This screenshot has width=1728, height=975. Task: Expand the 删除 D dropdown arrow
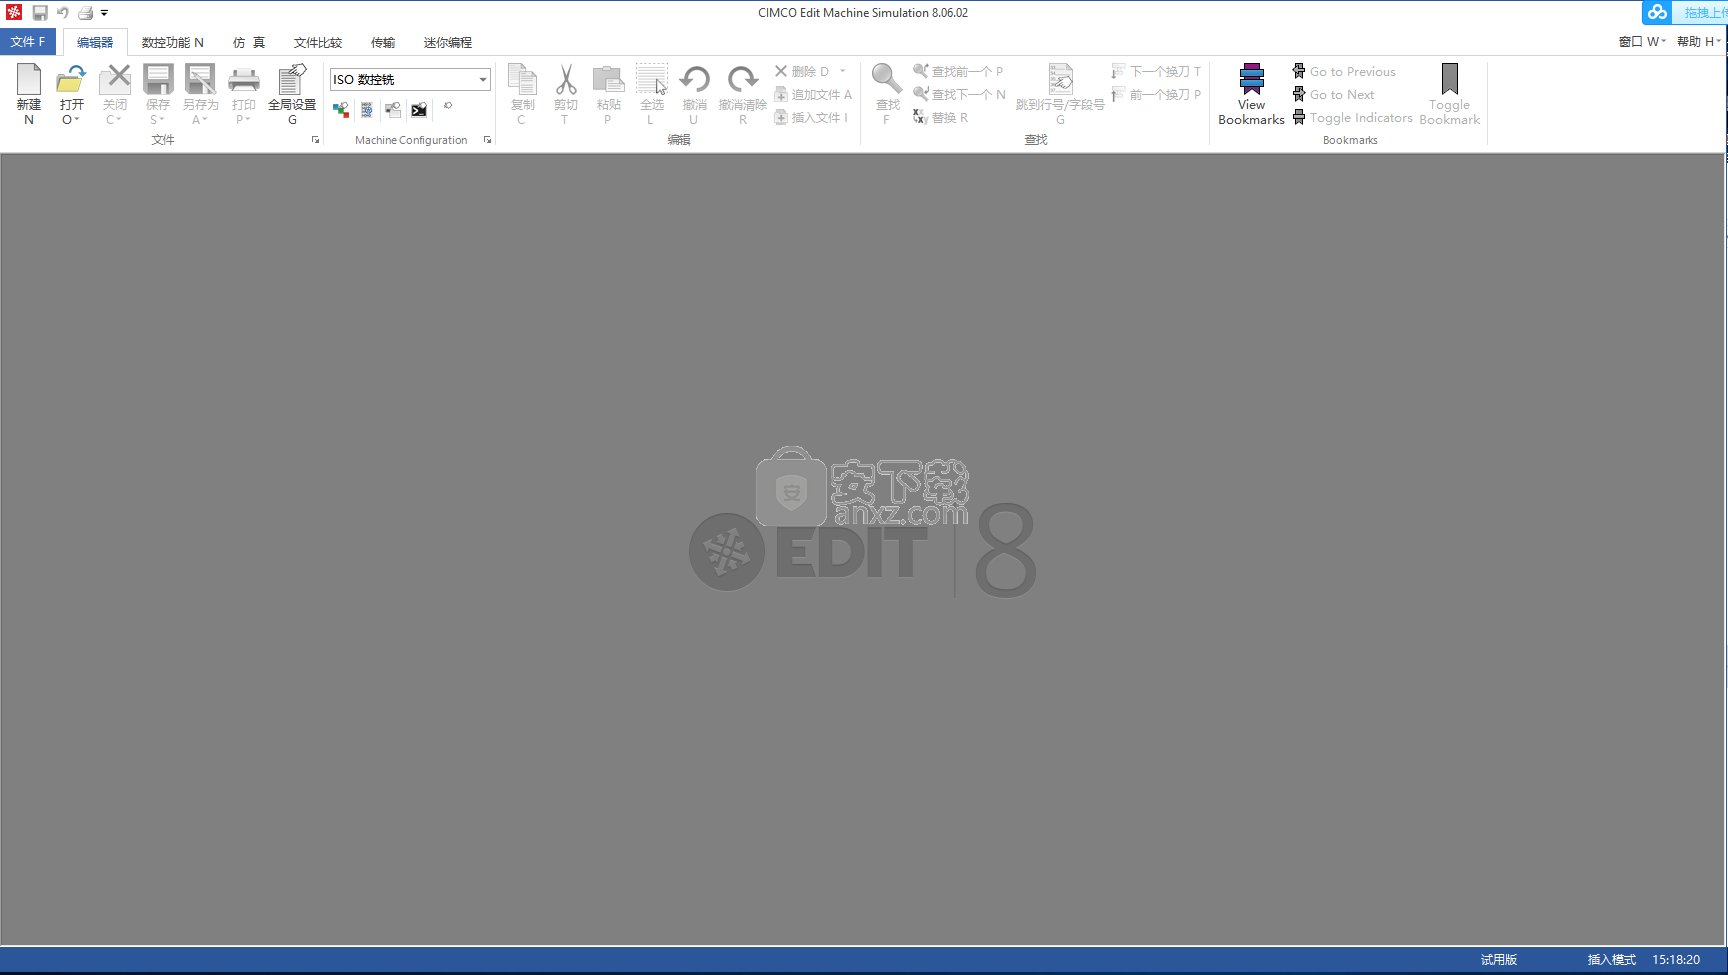coord(843,71)
